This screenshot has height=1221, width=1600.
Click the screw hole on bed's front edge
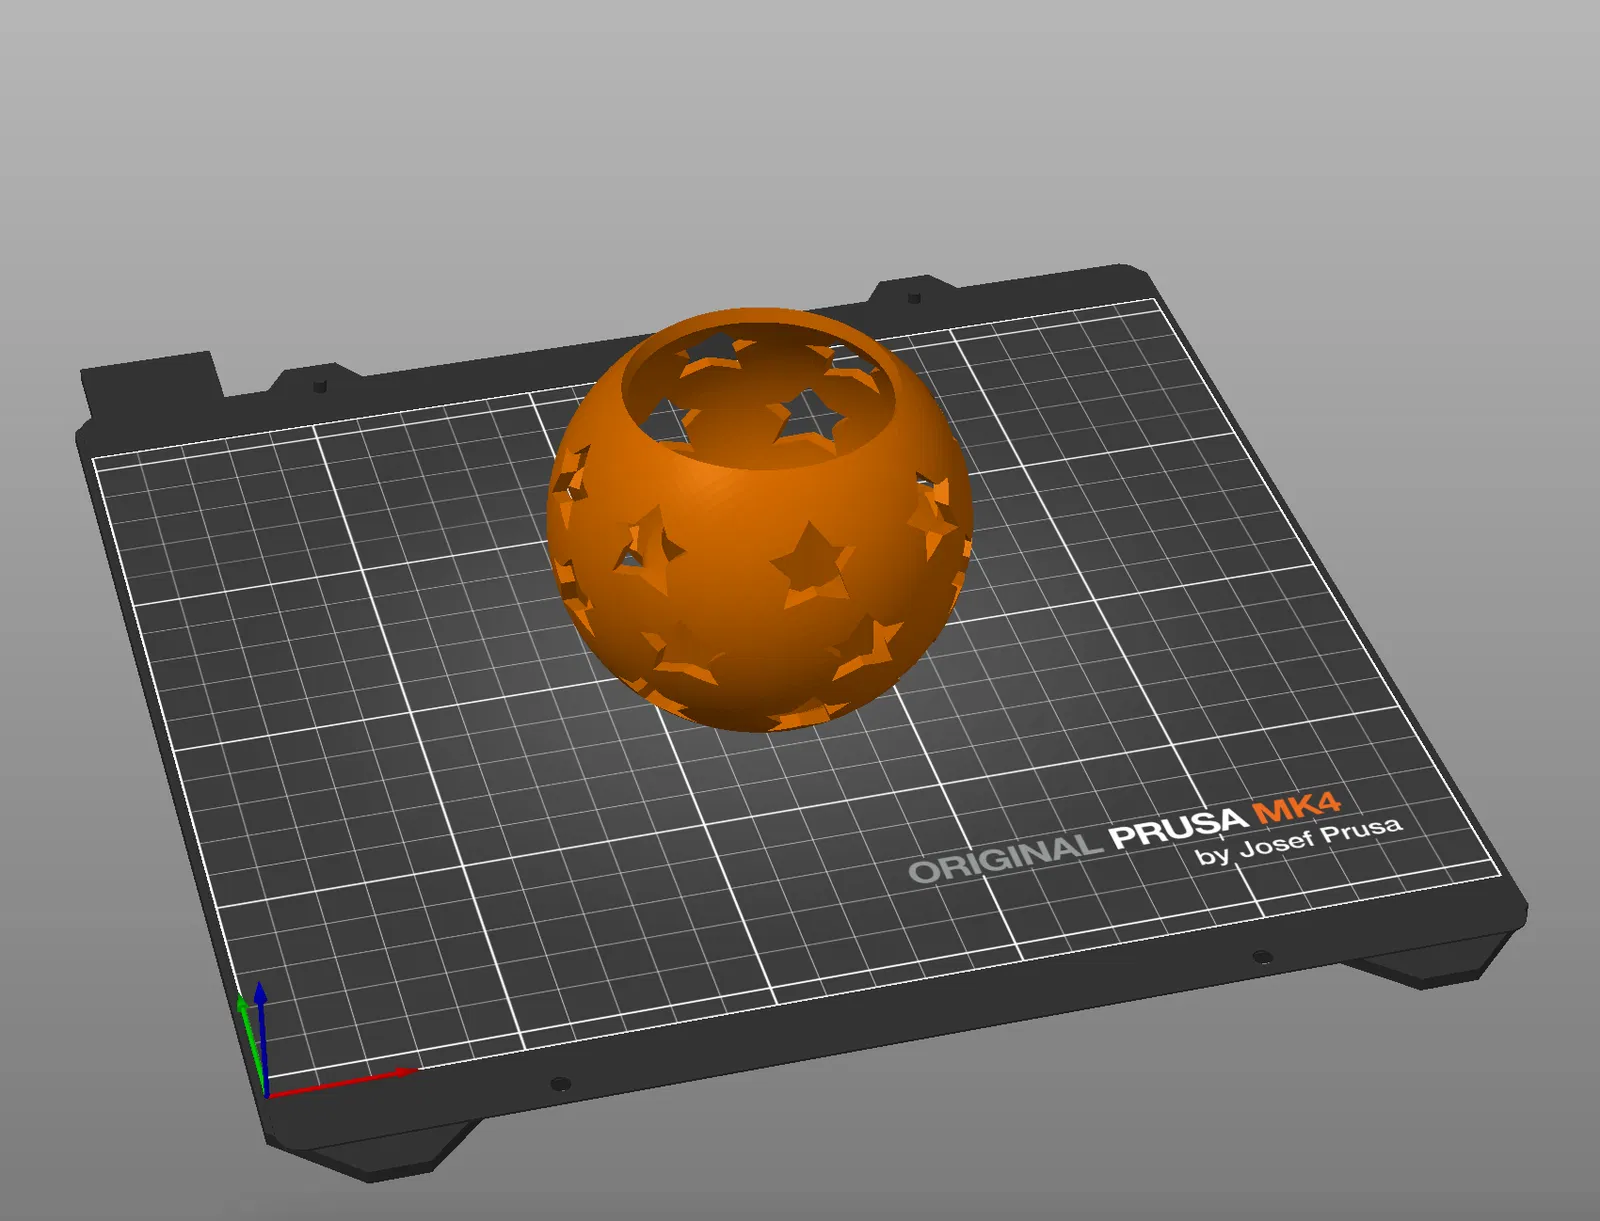point(560,1084)
